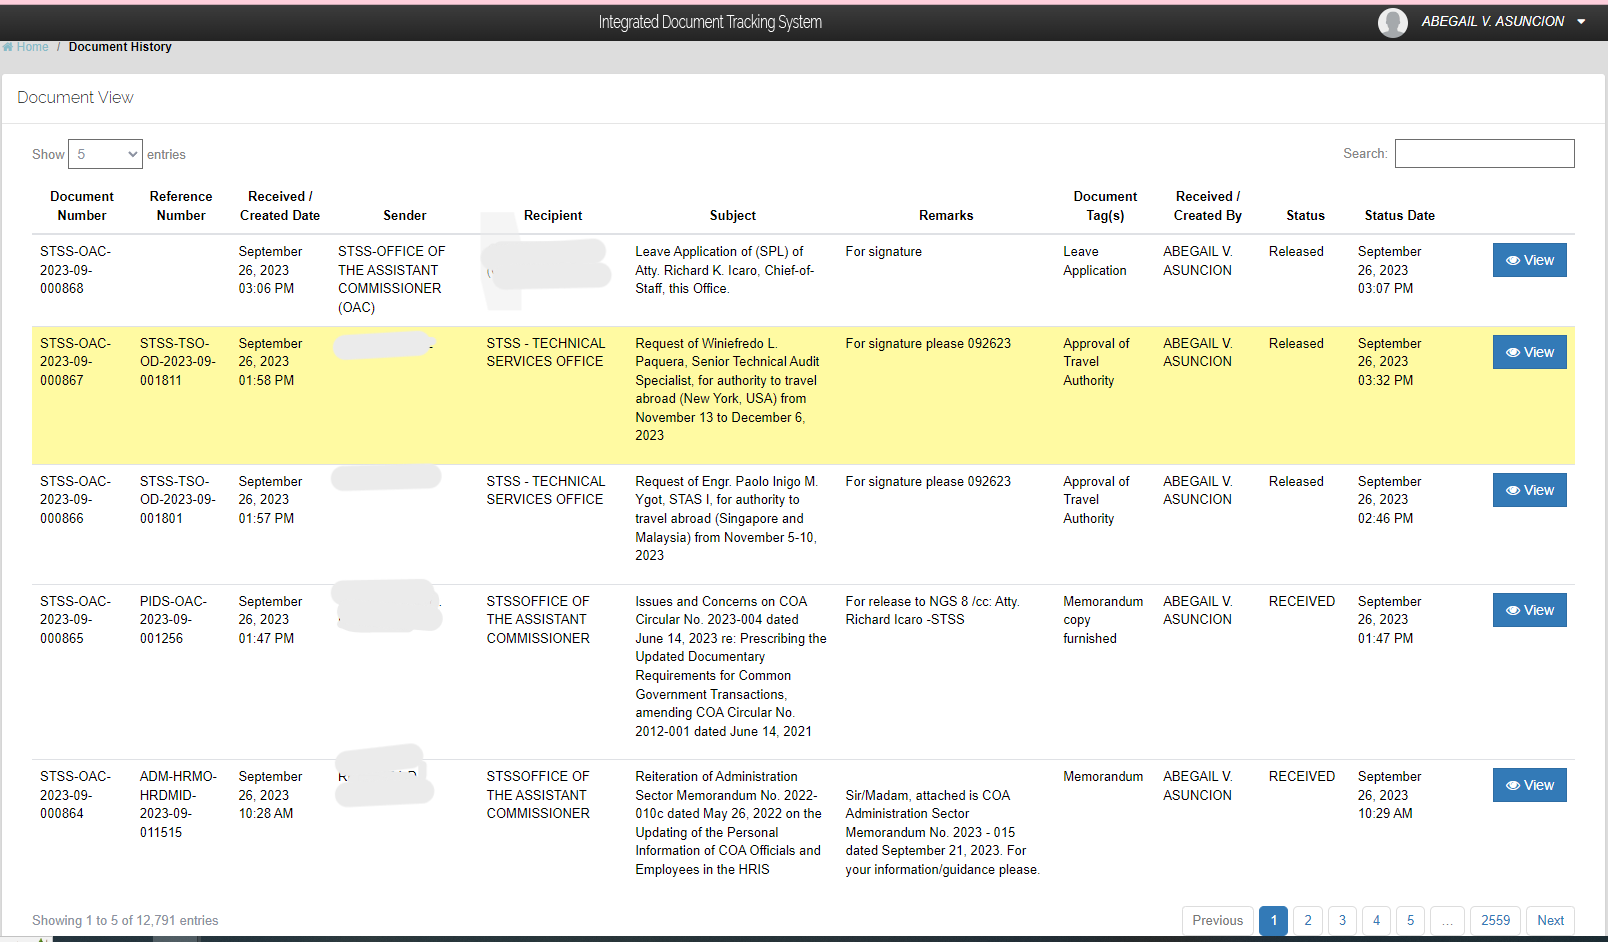Go to pagination page 4
Image resolution: width=1608 pixels, height=942 pixels.
click(x=1376, y=921)
